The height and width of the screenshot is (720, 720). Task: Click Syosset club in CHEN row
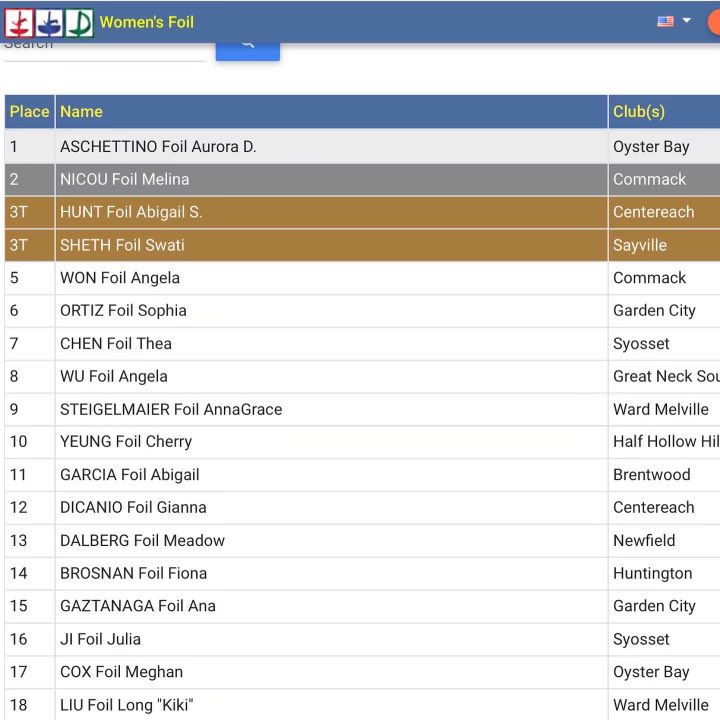(641, 344)
